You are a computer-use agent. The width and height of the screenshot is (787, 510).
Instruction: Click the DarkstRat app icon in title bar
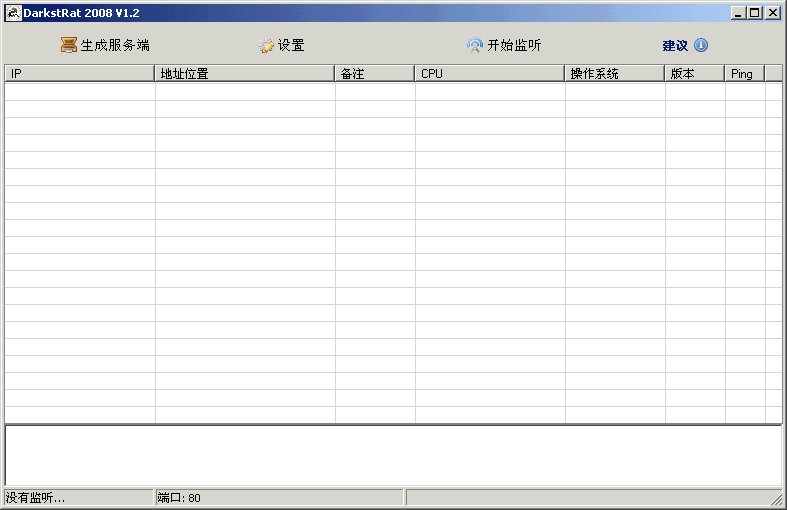click(x=15, y=12)
